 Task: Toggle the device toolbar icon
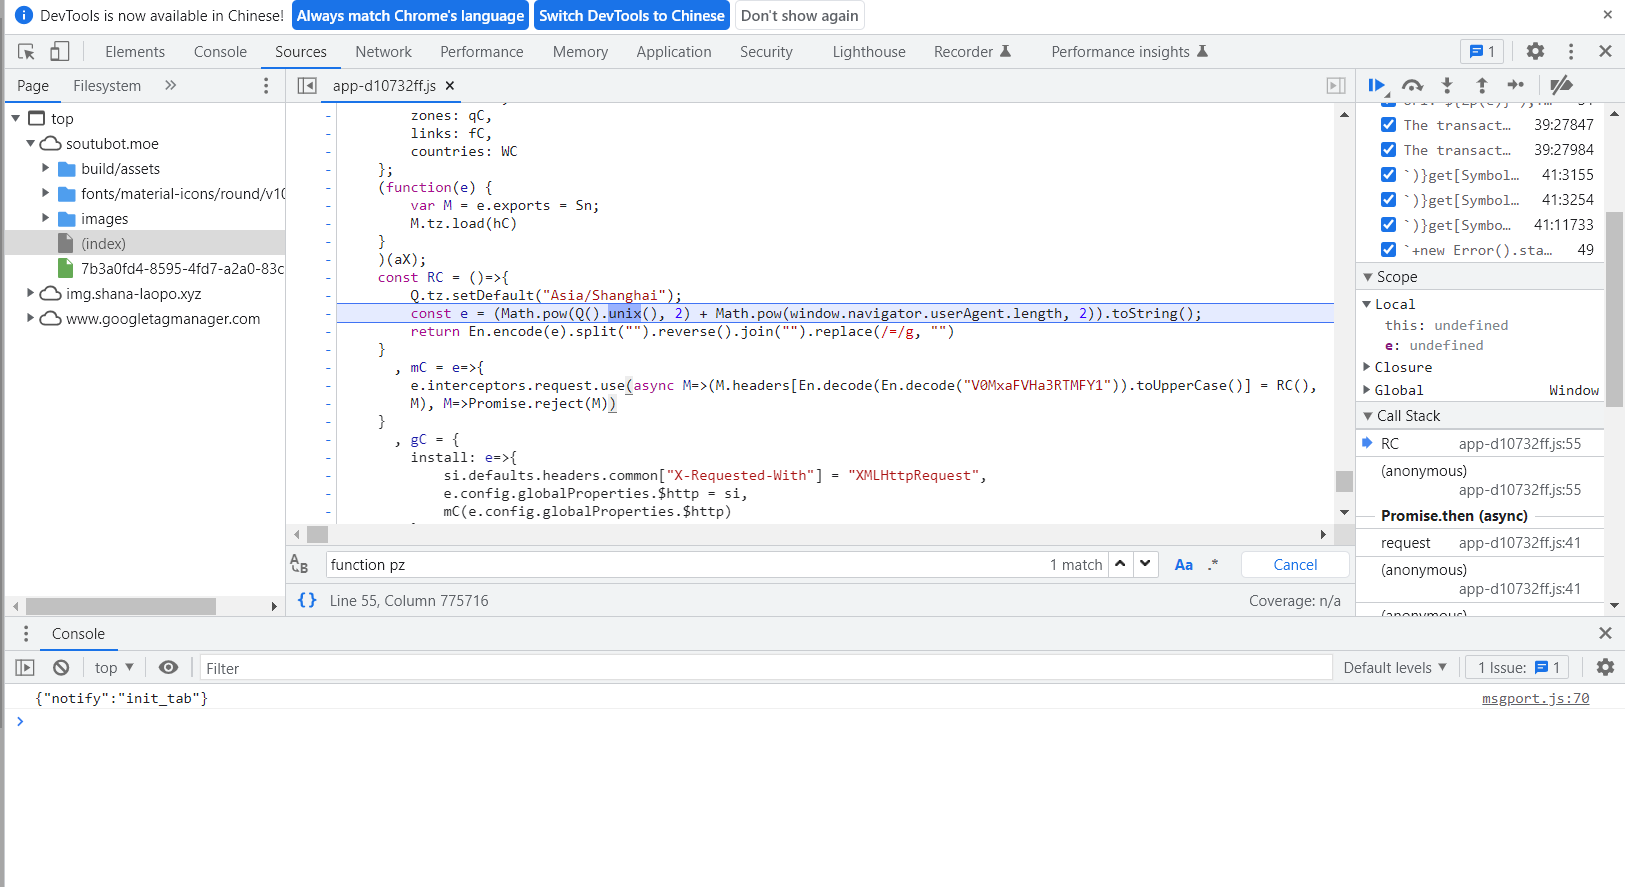click(x=60, y=51)
